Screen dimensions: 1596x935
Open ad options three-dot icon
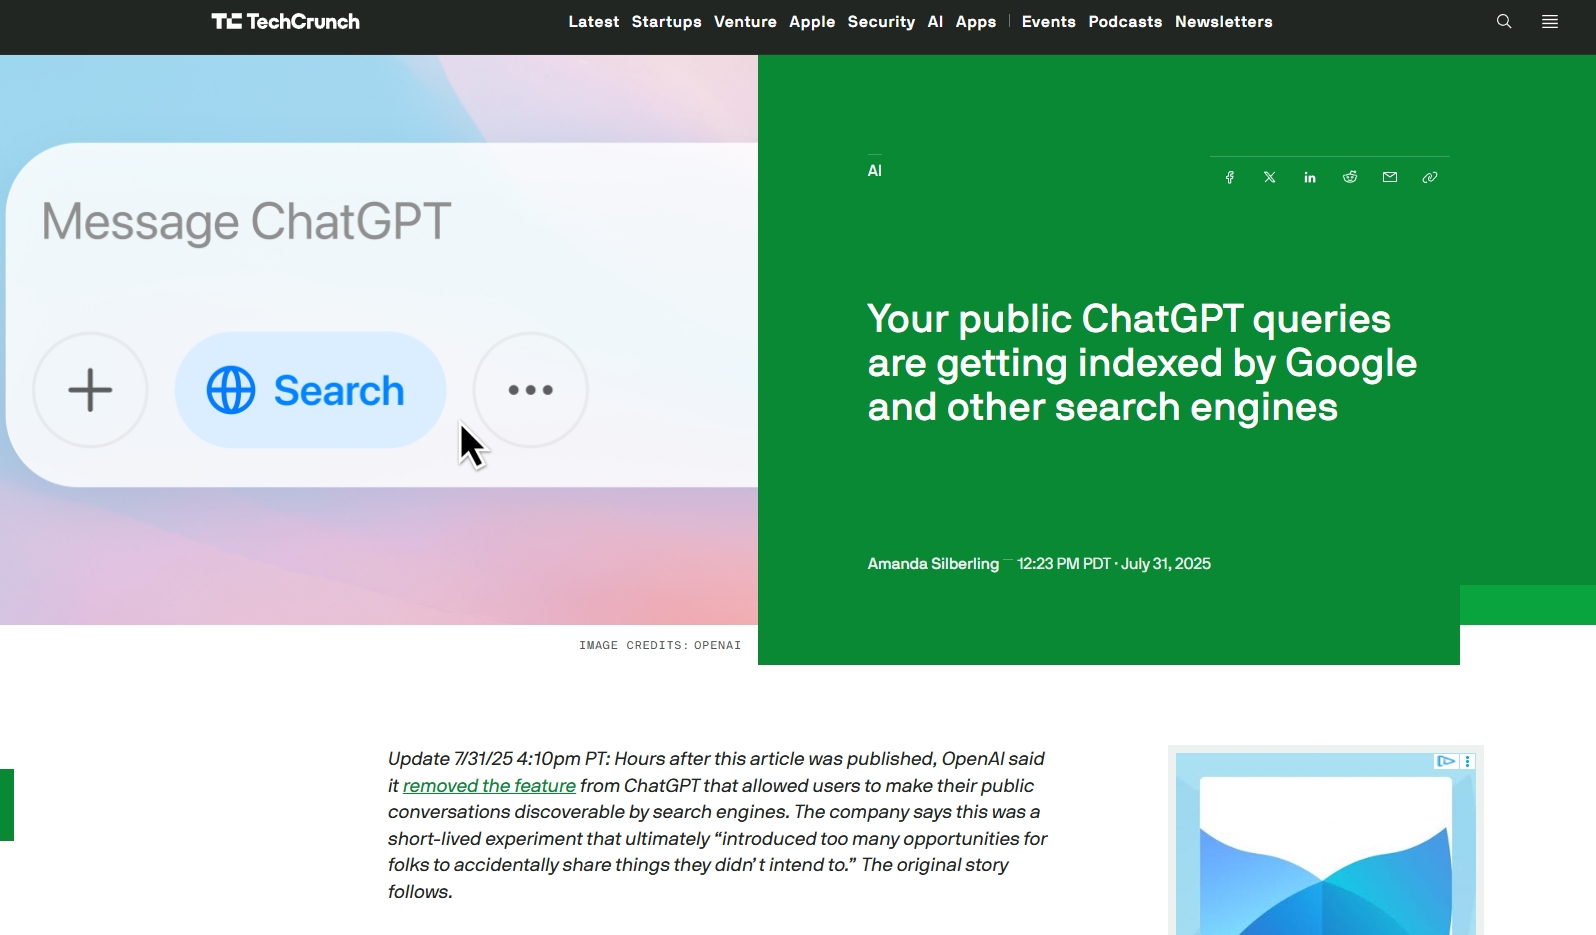[1468, 761]
